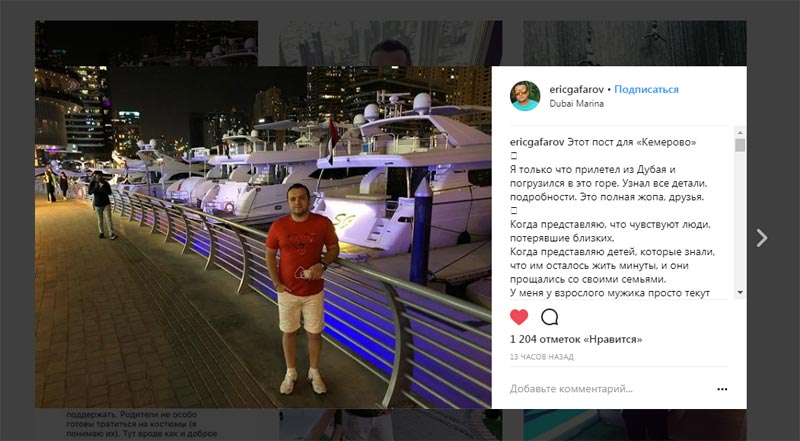Click the 13 часов назад timestamp
Viewport: 800px width, 441px height.
coord(541,357)
